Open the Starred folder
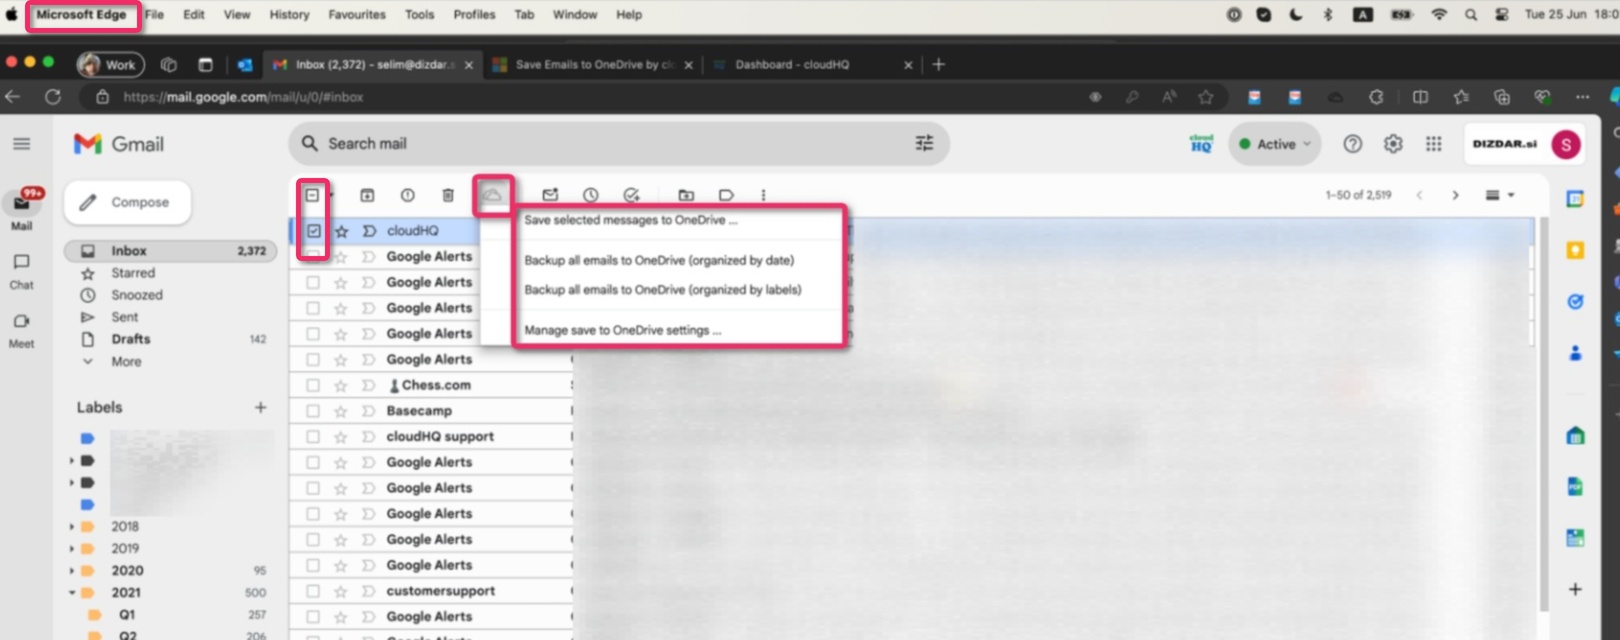Screen dimensions: 1620x640 pos(133,273)
